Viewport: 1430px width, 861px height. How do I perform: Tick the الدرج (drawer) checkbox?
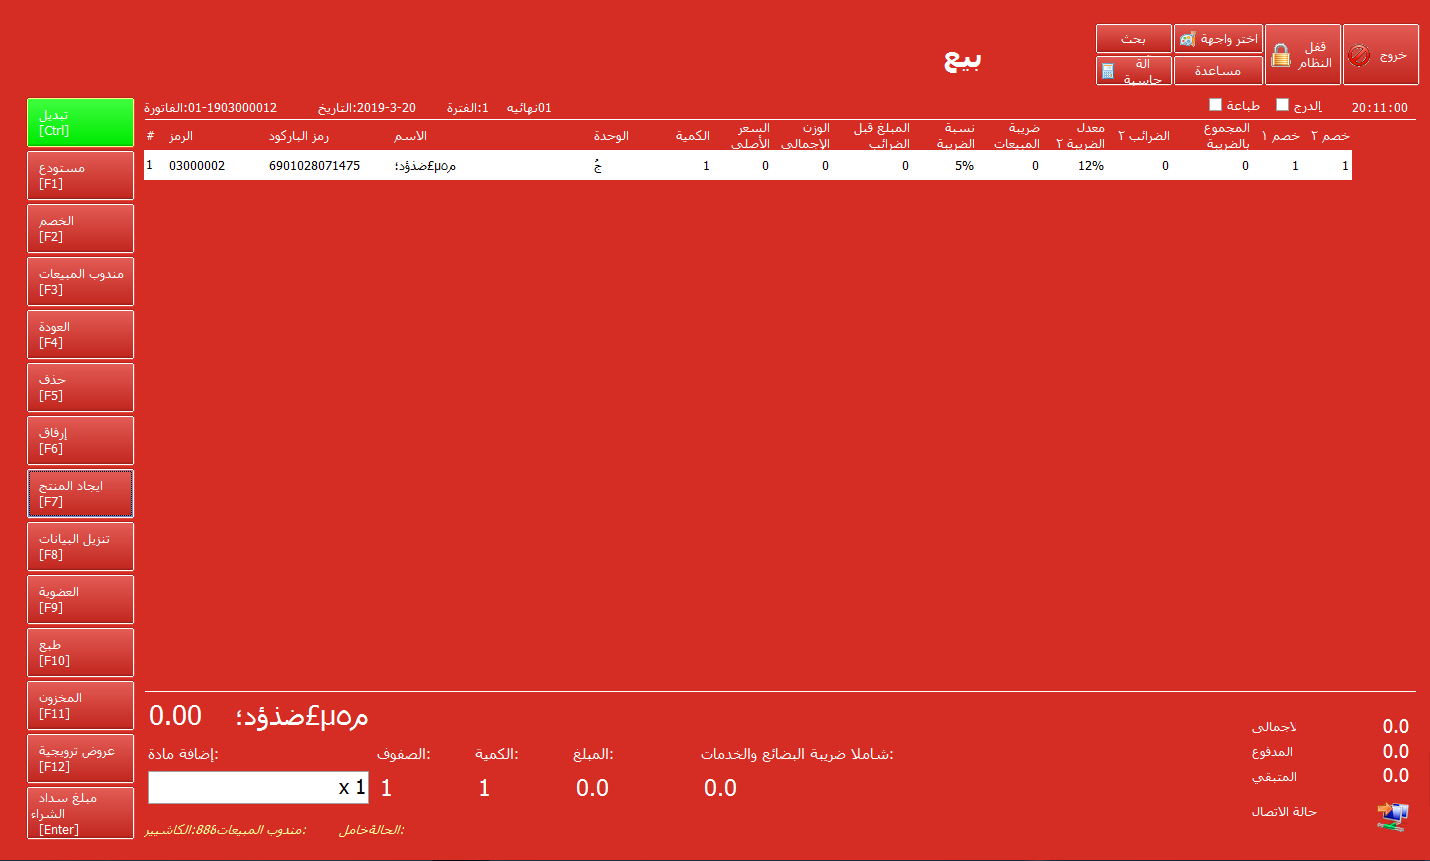(1283, 105)
